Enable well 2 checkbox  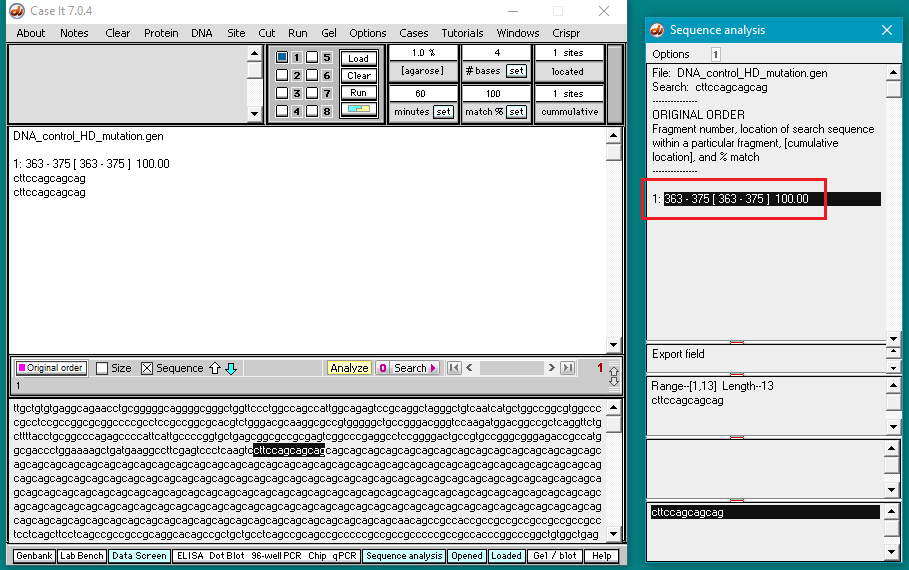[282, 75]
